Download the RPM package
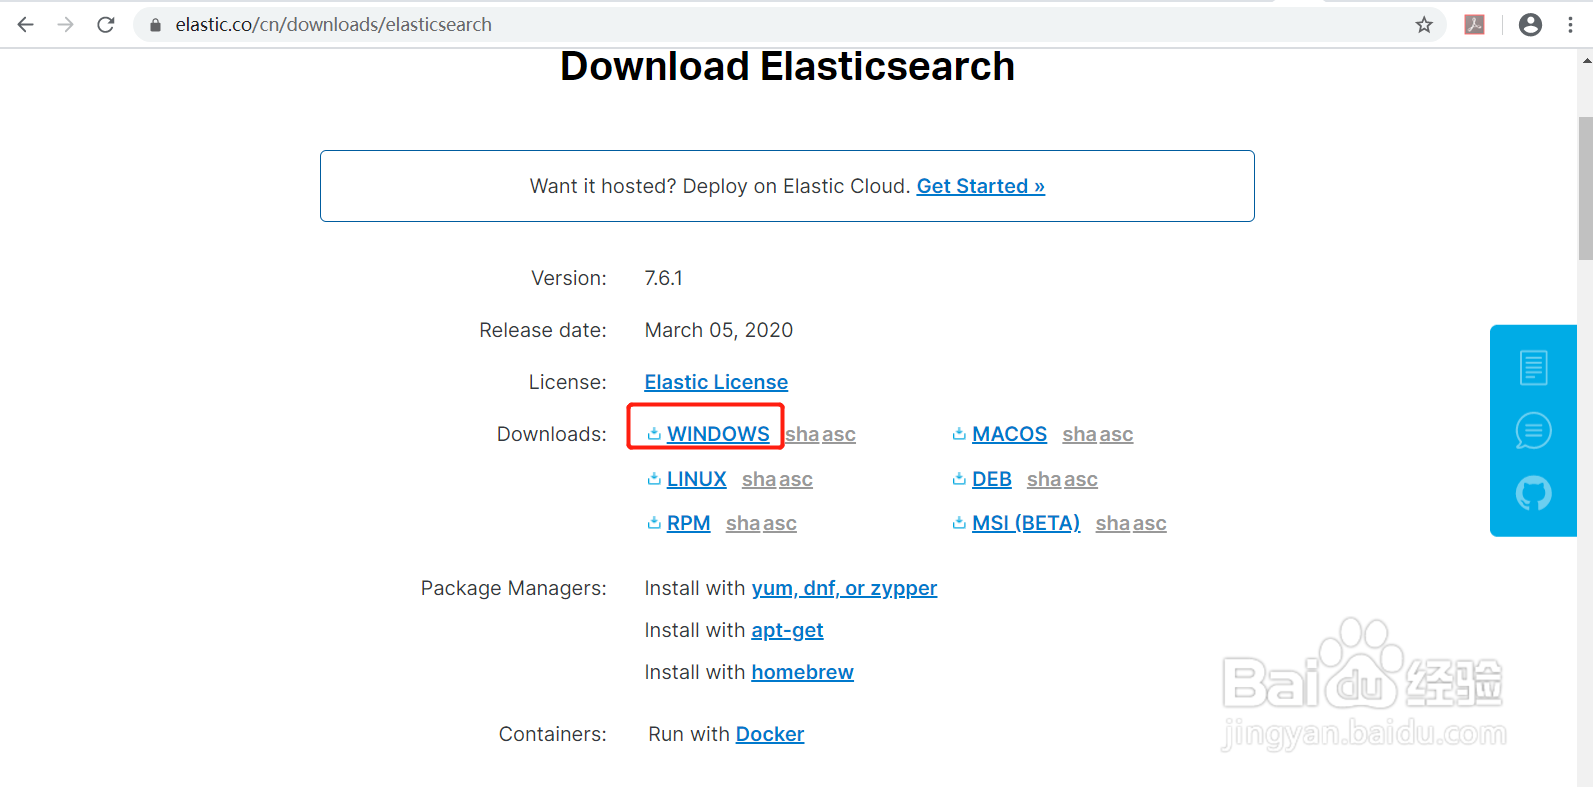Screen dimensions: 1593x787 pos(688,523)
